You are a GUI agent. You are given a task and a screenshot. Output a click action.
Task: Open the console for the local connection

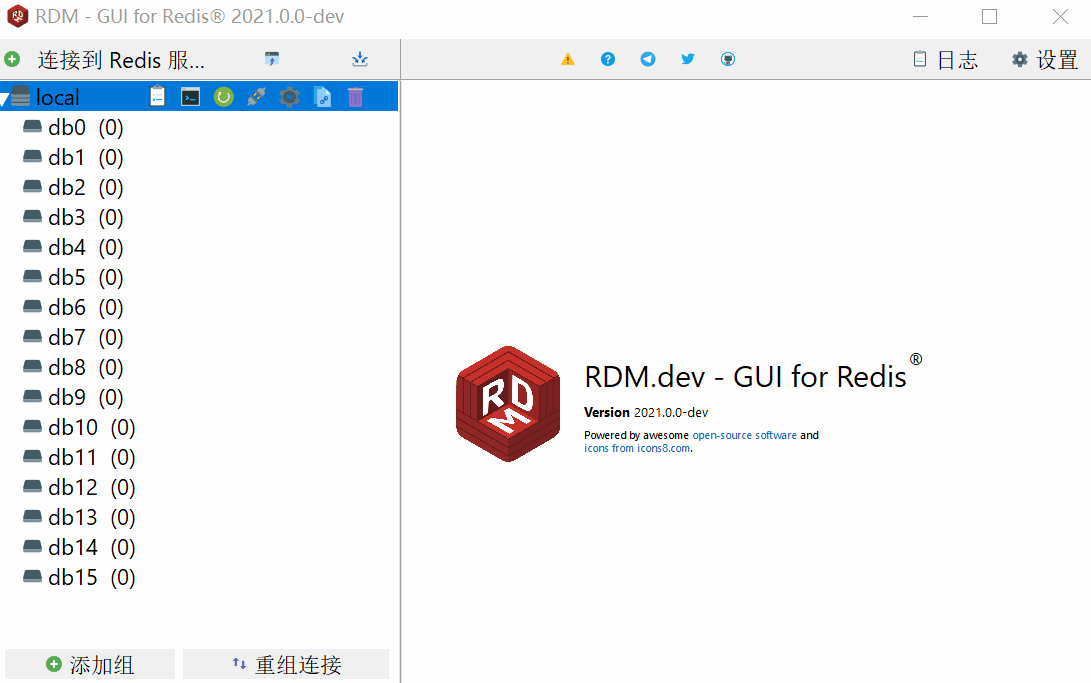click(190, 96)
